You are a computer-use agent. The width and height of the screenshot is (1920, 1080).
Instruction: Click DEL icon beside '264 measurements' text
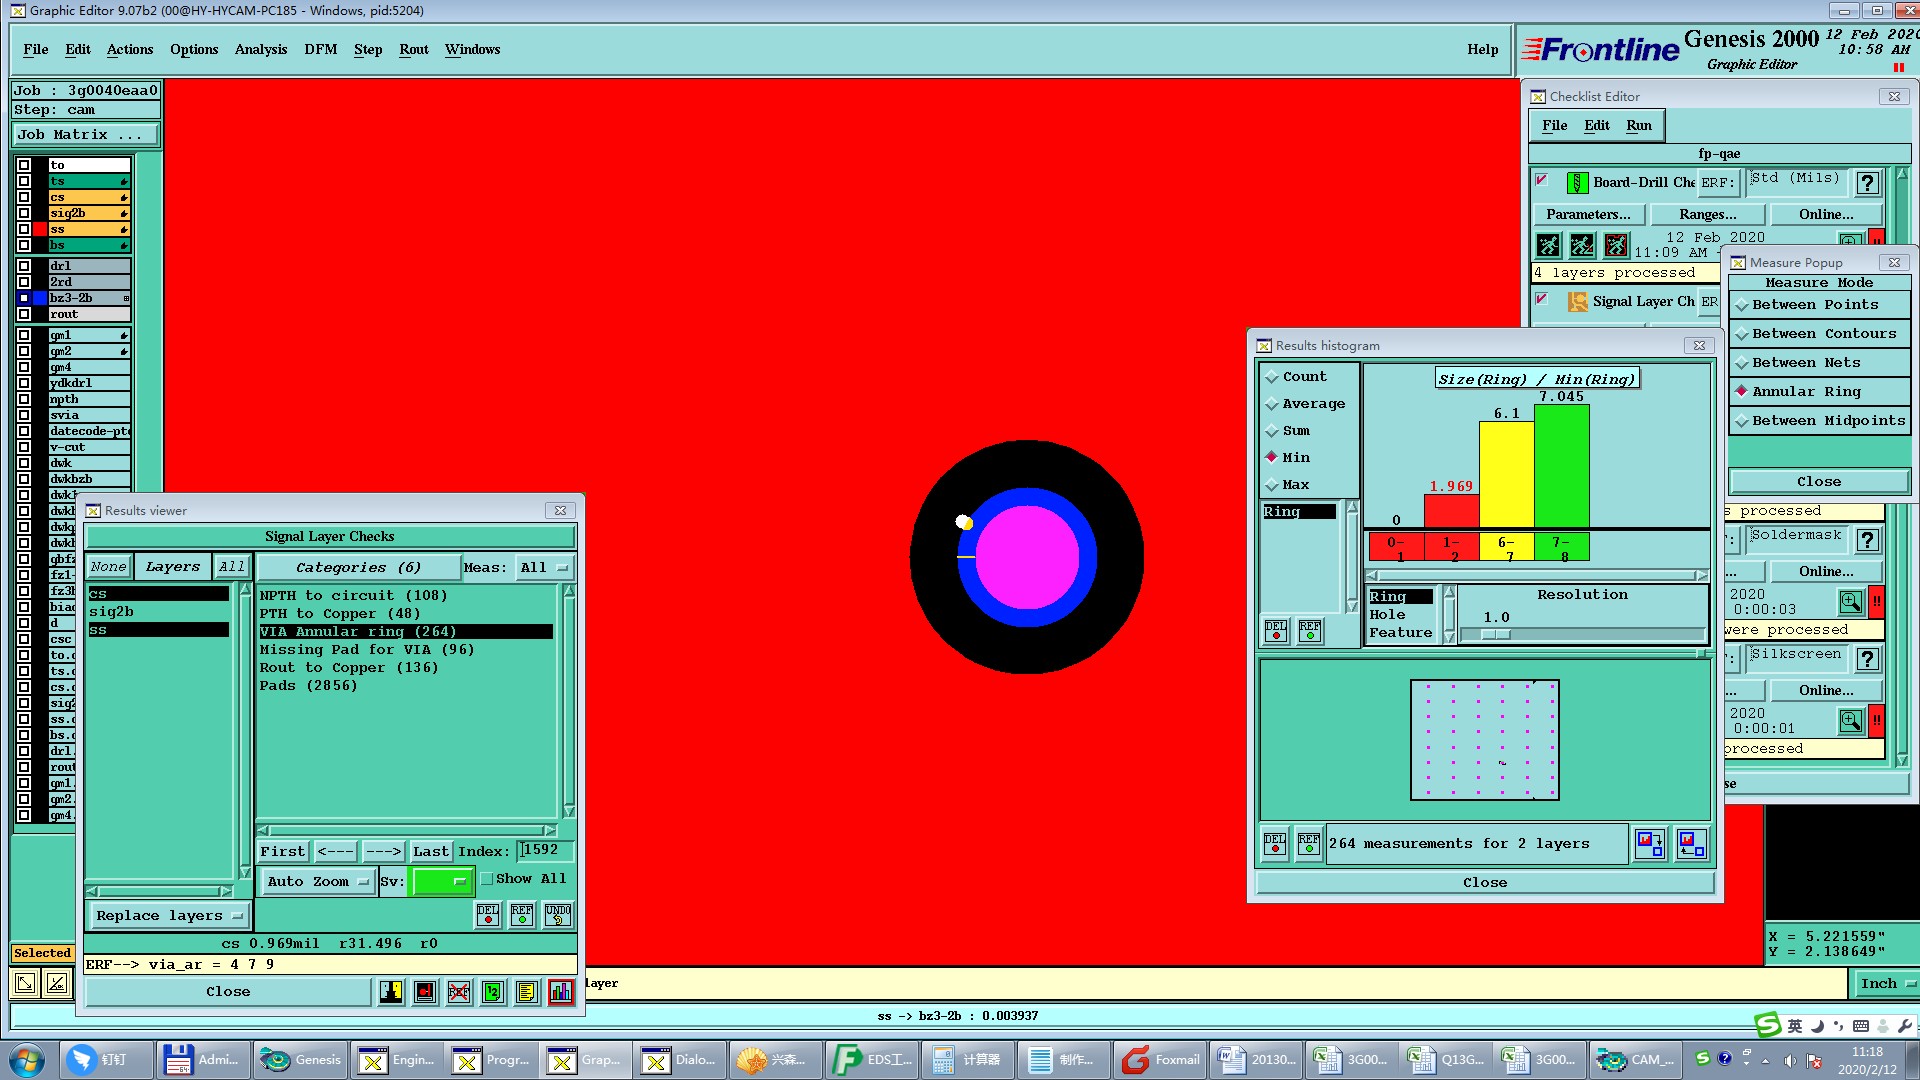(x=1275, y=844)
